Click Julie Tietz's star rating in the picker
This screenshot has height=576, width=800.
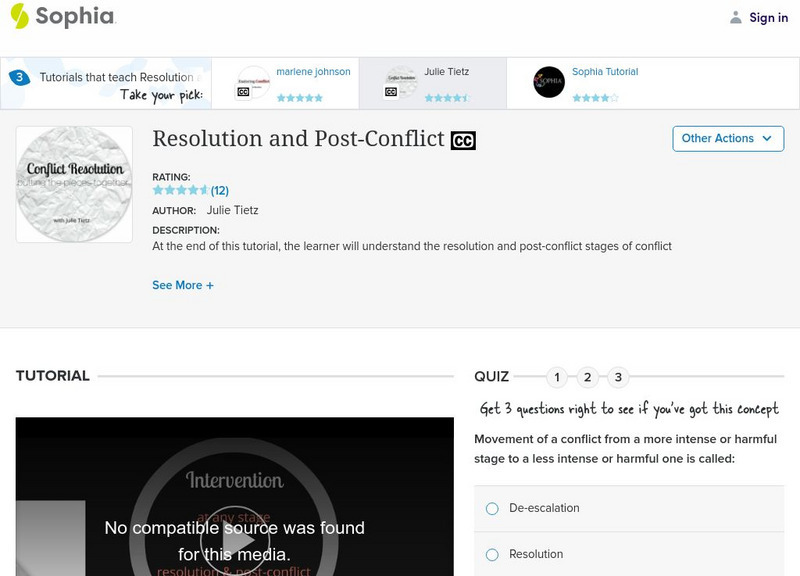click(447, 97)
